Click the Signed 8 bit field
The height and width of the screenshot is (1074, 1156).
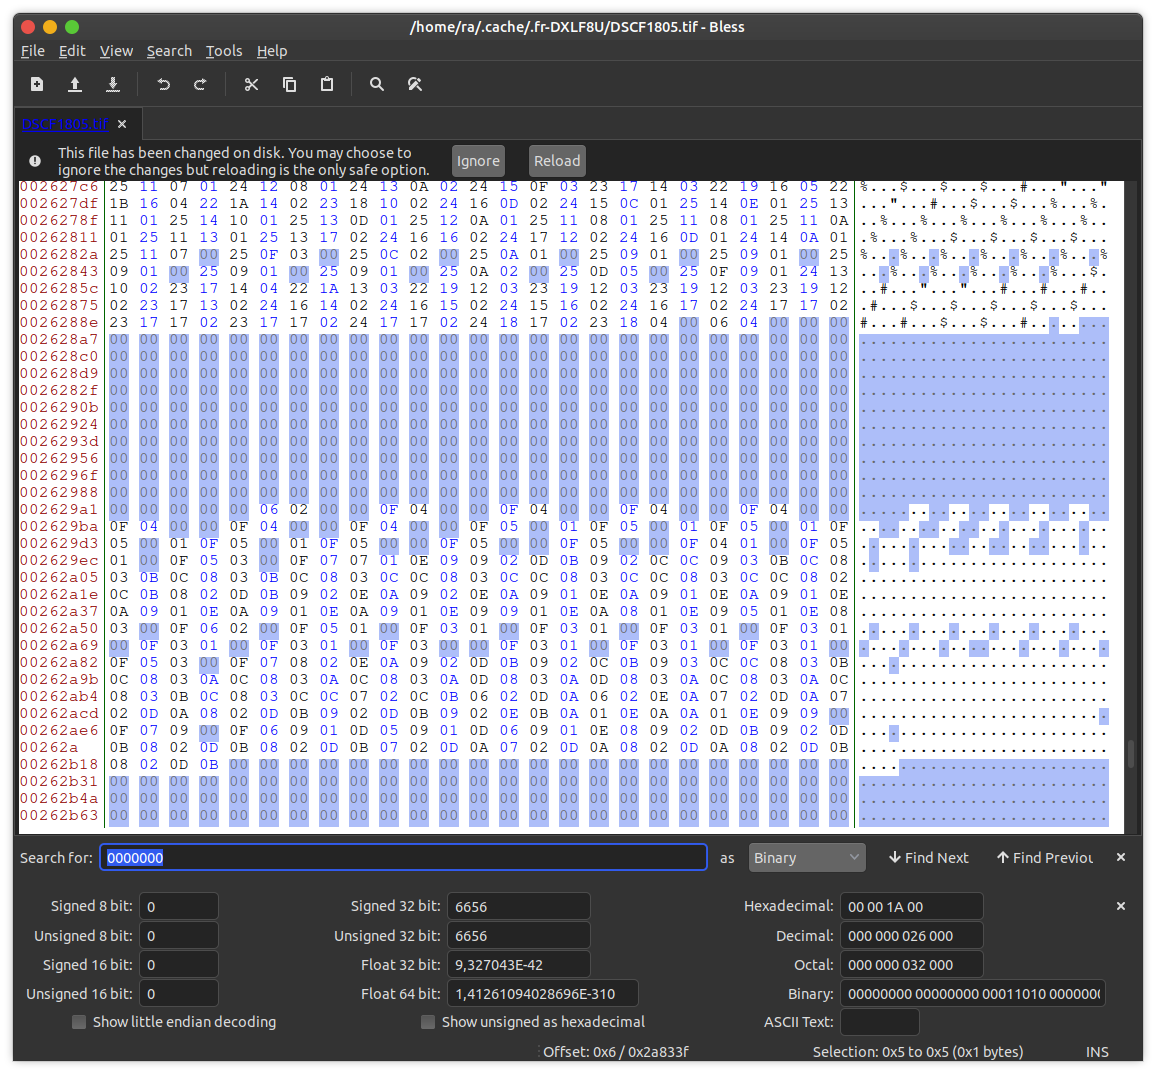point(178,907)
